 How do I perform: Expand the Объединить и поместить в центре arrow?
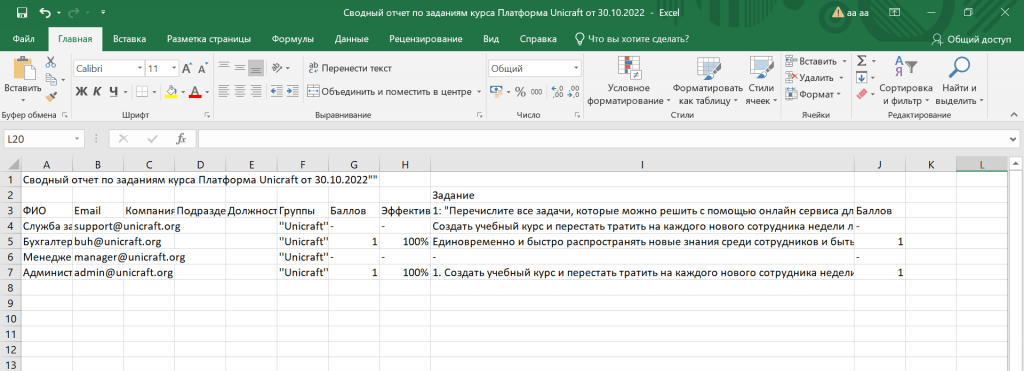click(479, 92)
